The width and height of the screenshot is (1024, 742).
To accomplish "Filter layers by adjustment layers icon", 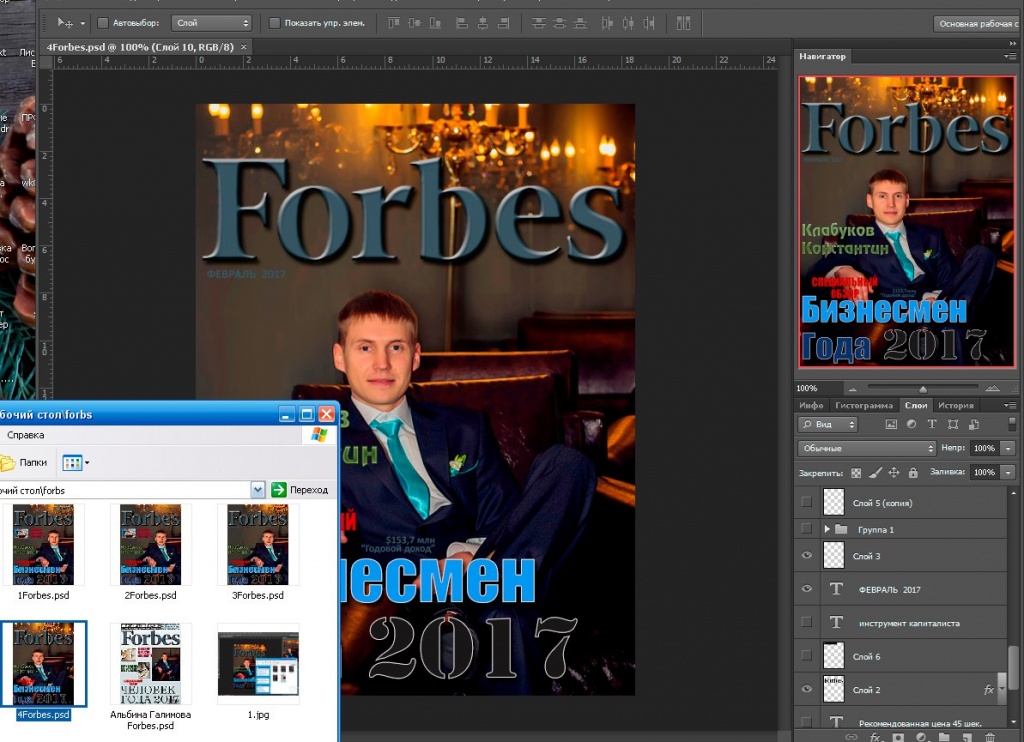I will coord(911,425).
